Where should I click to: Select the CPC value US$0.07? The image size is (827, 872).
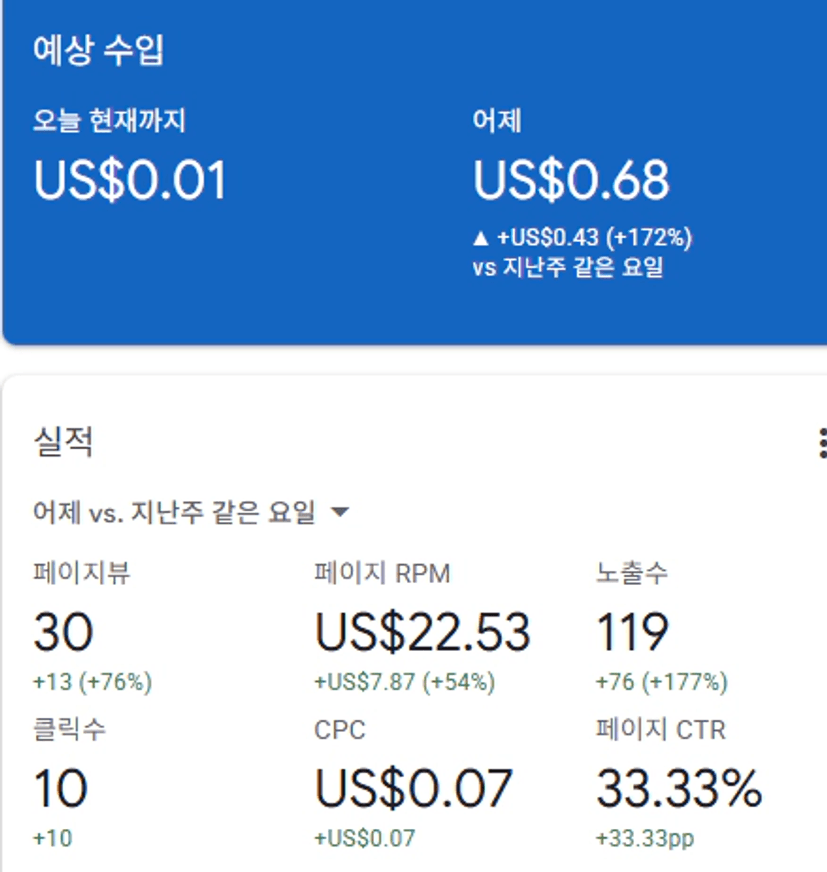click(414, 788)
